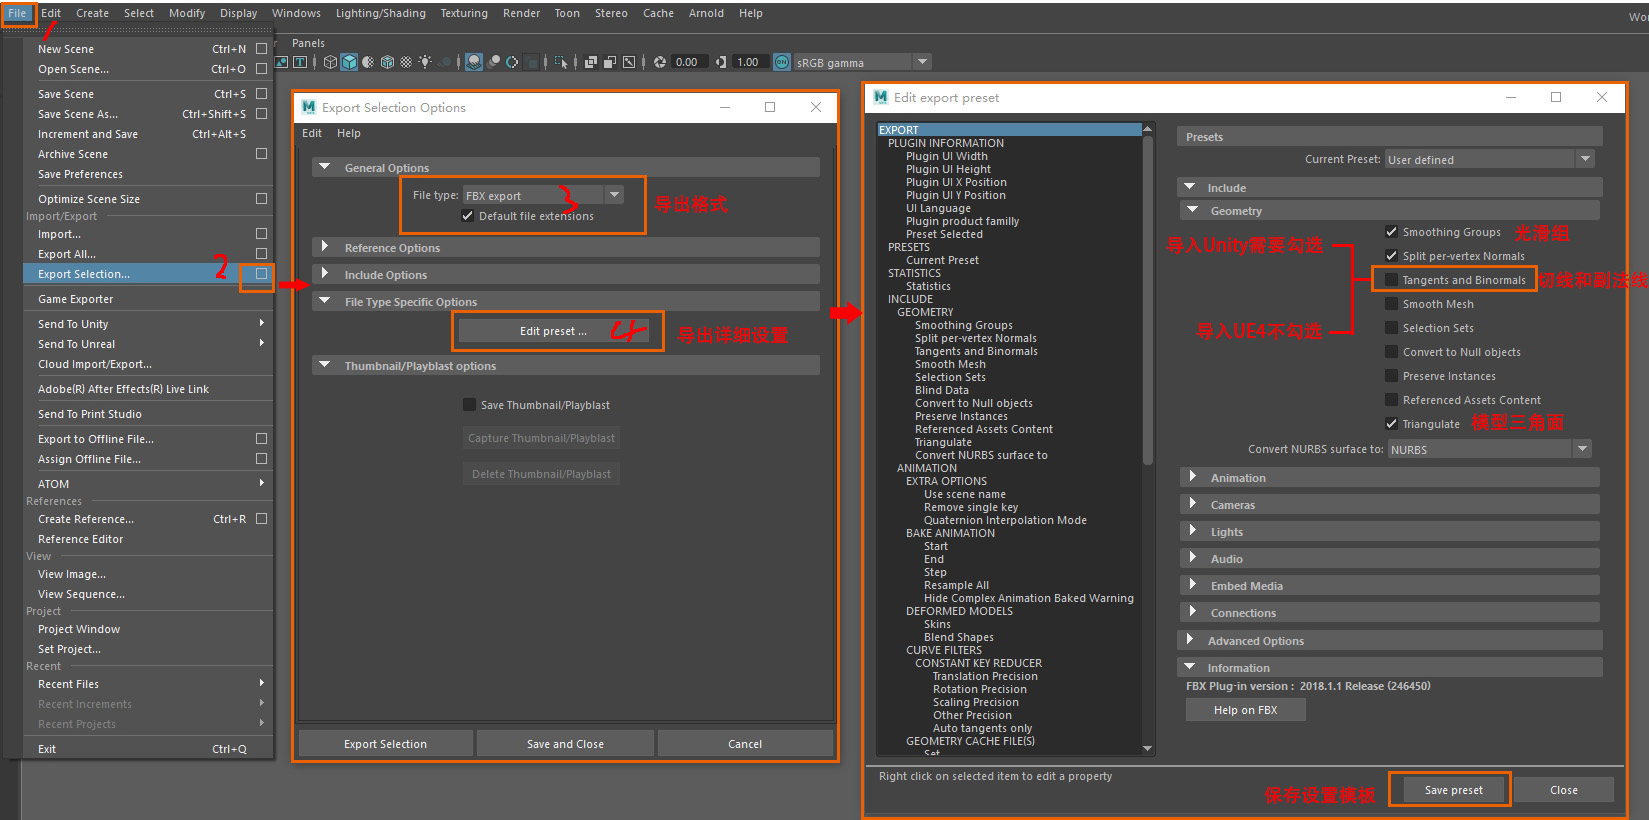Click the exposure aperture icon
1649x820 pixels.
[660, 62]
